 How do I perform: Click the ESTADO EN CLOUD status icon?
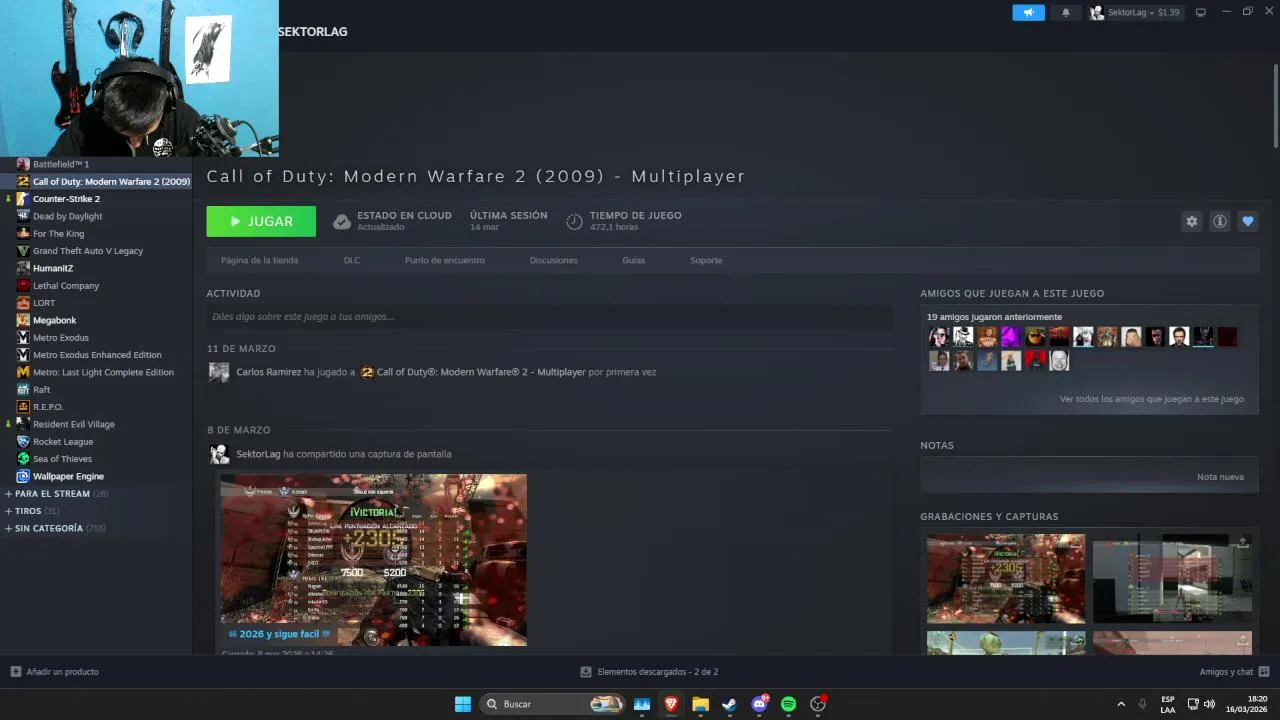(x=342, y=221)
